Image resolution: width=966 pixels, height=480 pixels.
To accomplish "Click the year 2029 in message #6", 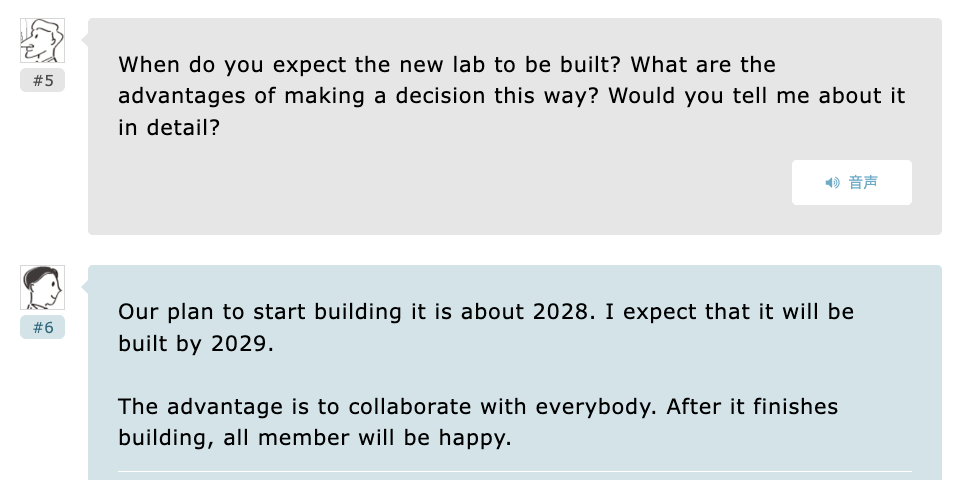I will pyautogui.click(x=241, y=343).
